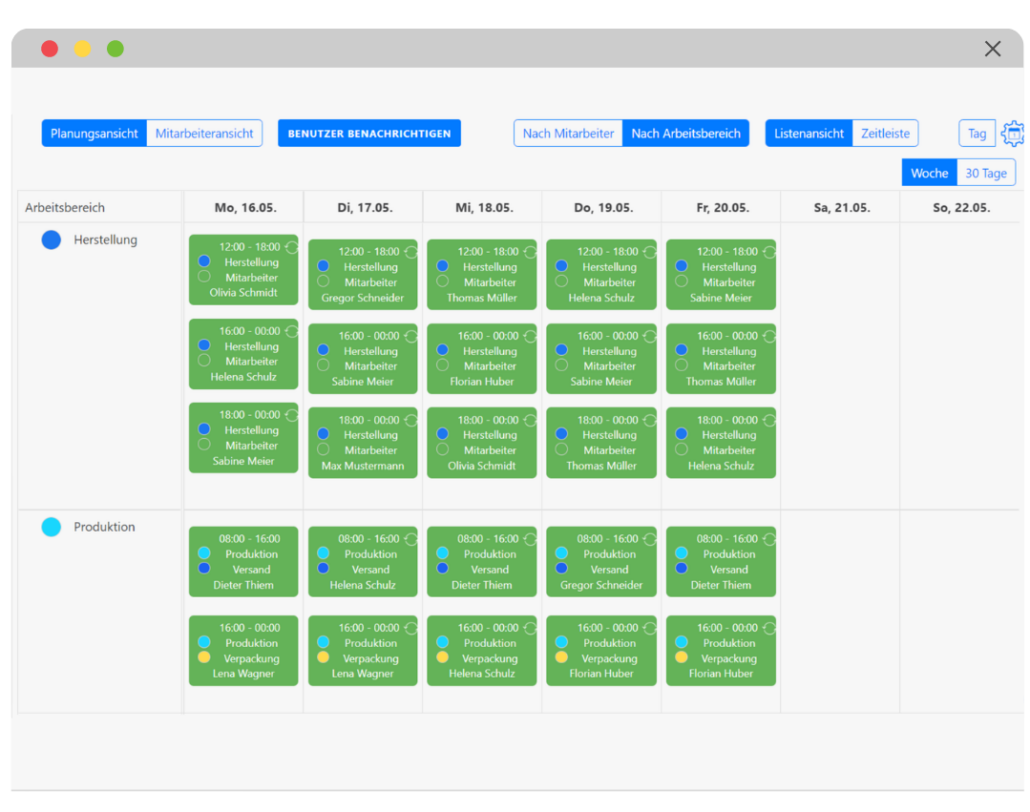
Task: Click repeat icon on Helena Schulz Monday 16:00 shift
Action: [x=292, y=331]
